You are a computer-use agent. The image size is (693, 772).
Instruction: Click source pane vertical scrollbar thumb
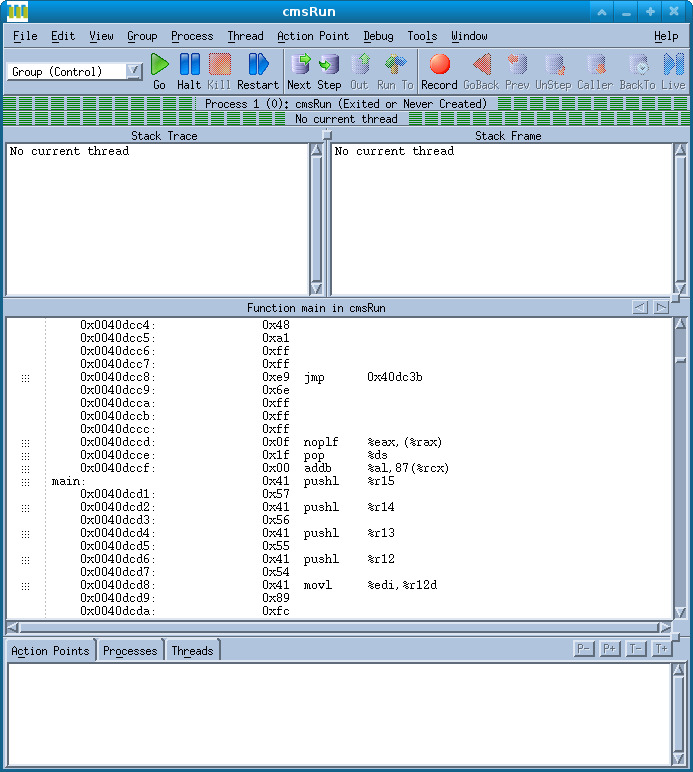coord(680,360)
